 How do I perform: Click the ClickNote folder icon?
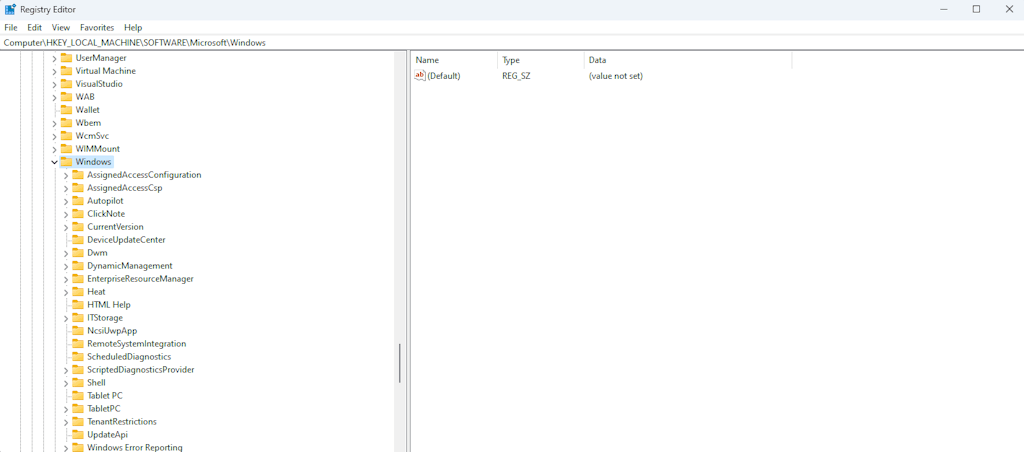[x=78, y=214]
